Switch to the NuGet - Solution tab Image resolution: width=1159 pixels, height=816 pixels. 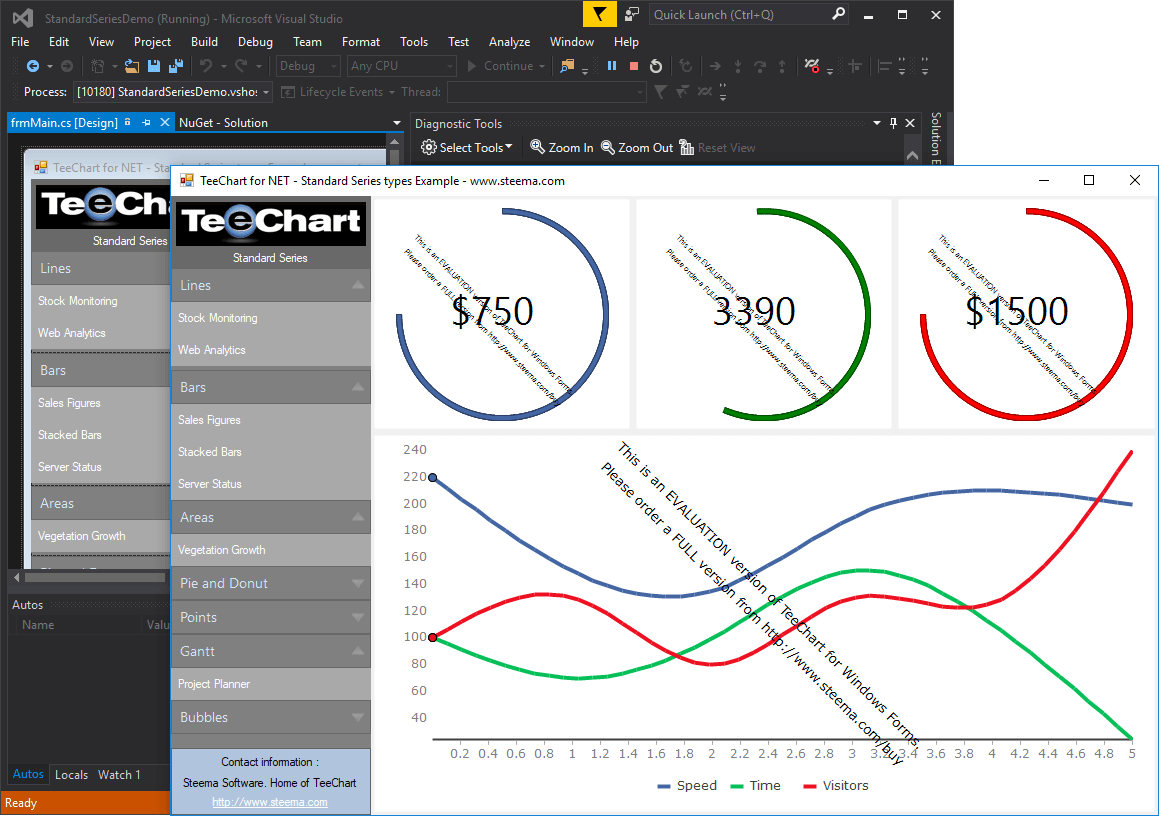click(223, 123)
